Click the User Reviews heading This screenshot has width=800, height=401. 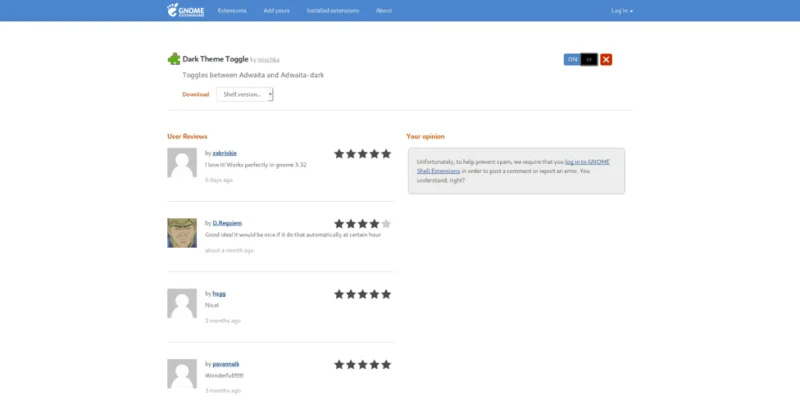point(187,136)
